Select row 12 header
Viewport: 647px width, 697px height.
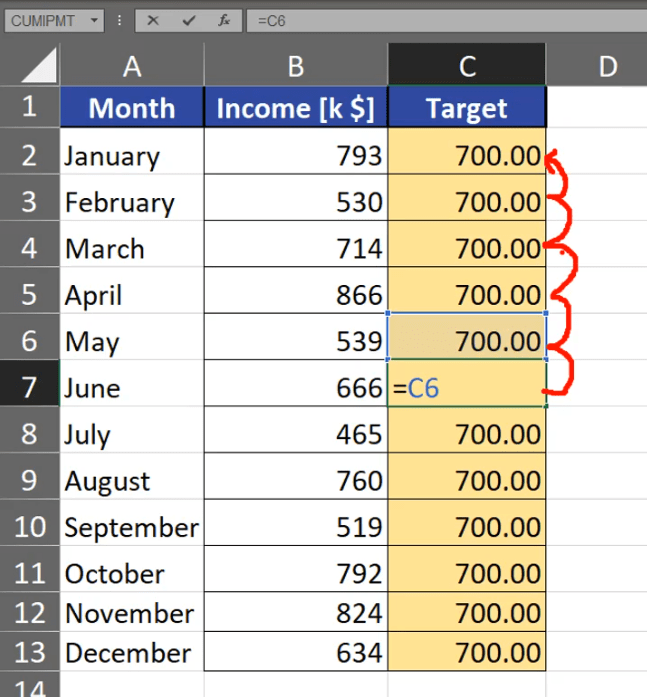click(x=29, y=613)
